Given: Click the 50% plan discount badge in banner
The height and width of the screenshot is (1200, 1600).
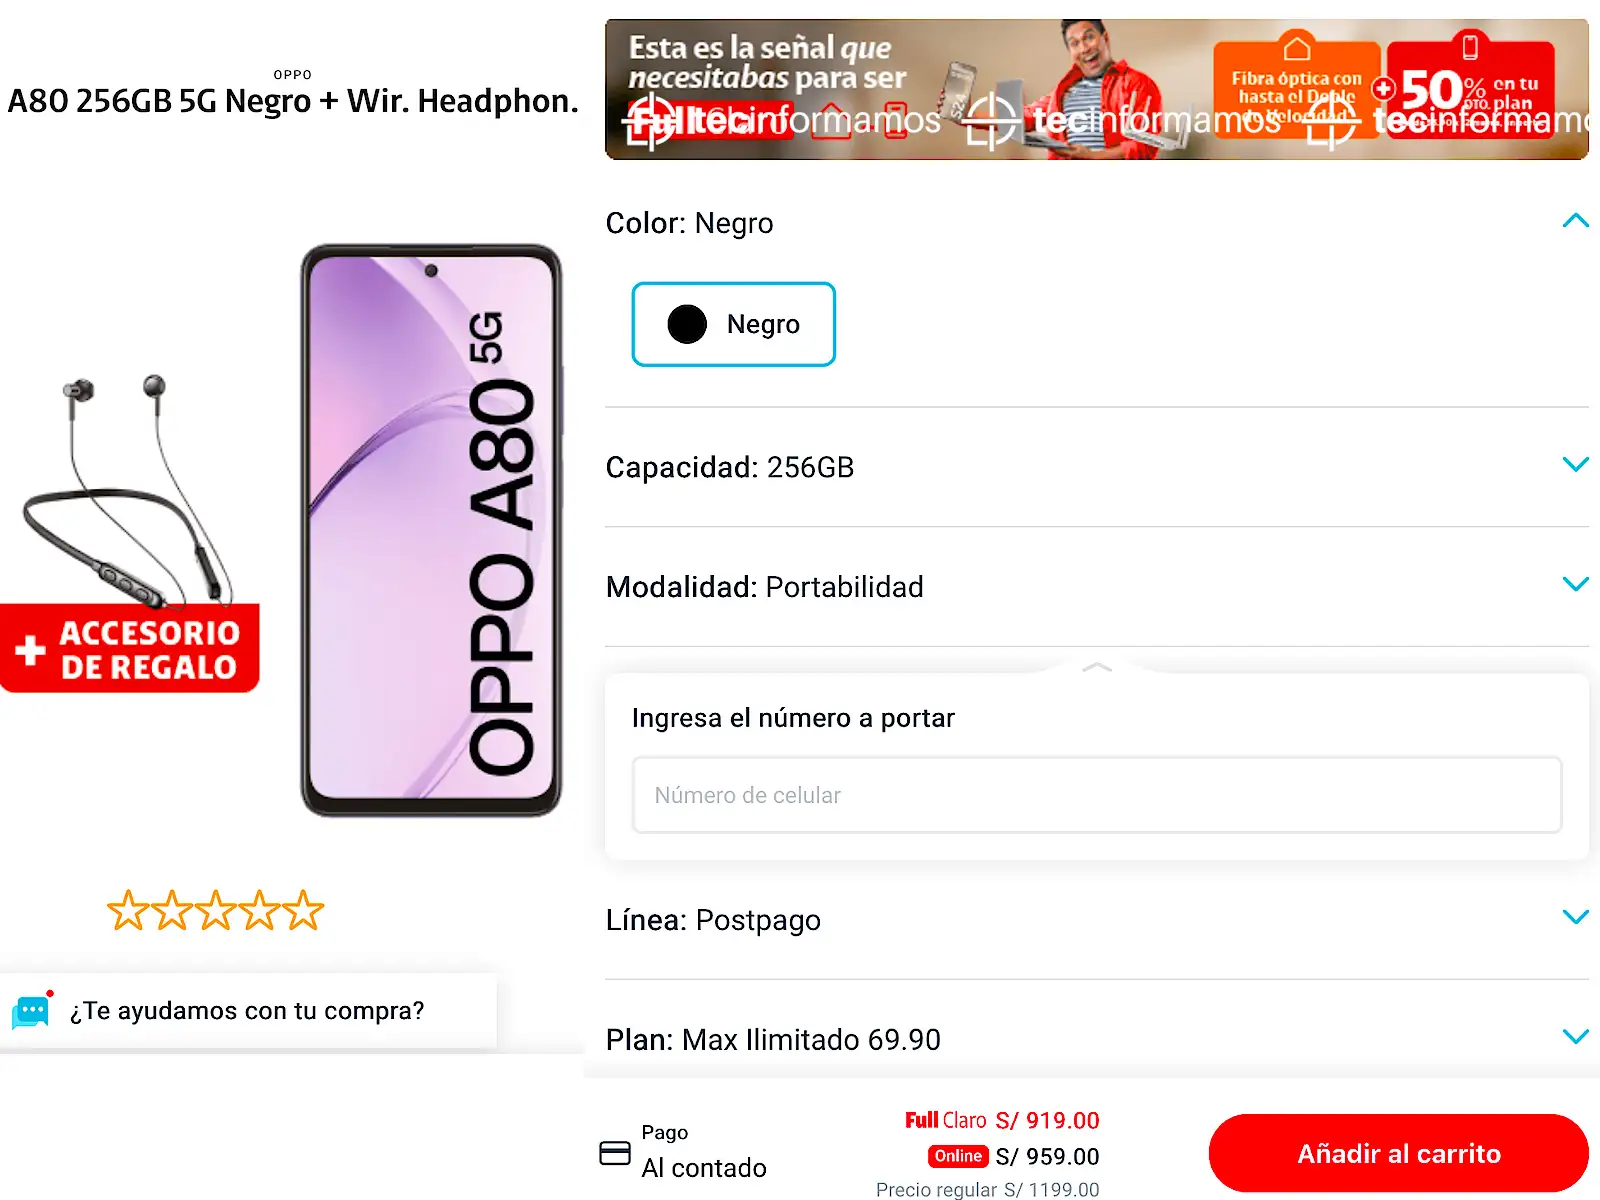Looking at the screenshot, I should (1470, 88).
